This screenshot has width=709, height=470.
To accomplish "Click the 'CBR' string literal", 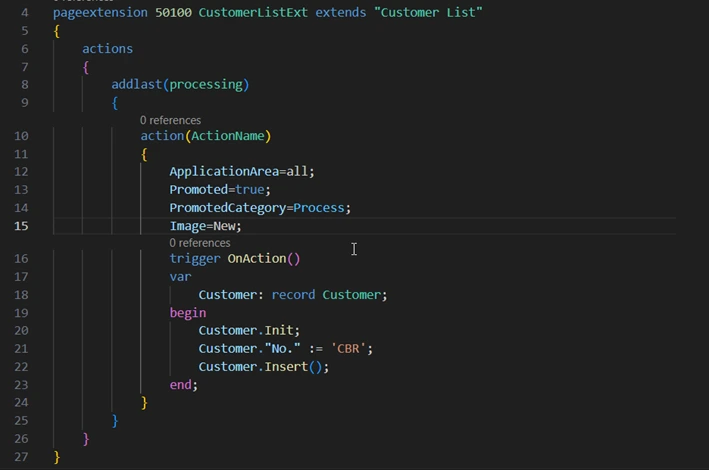I will (348, 349).
